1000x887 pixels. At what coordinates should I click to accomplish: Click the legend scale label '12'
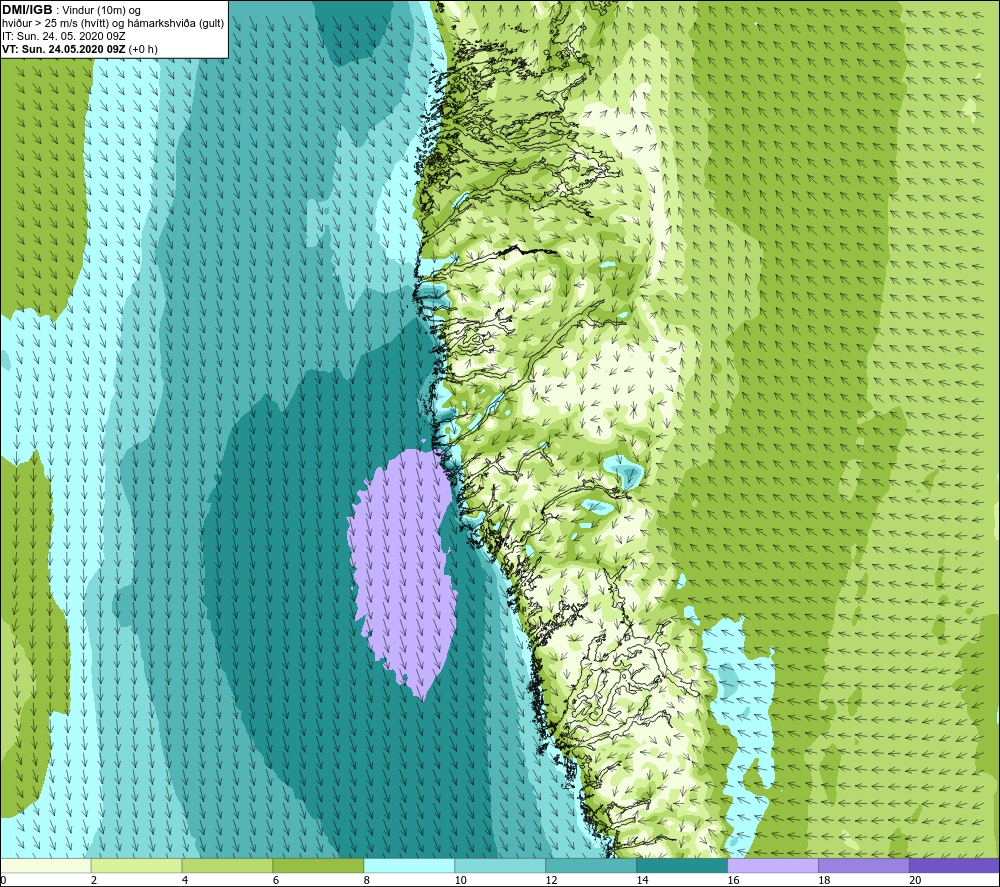552,880
